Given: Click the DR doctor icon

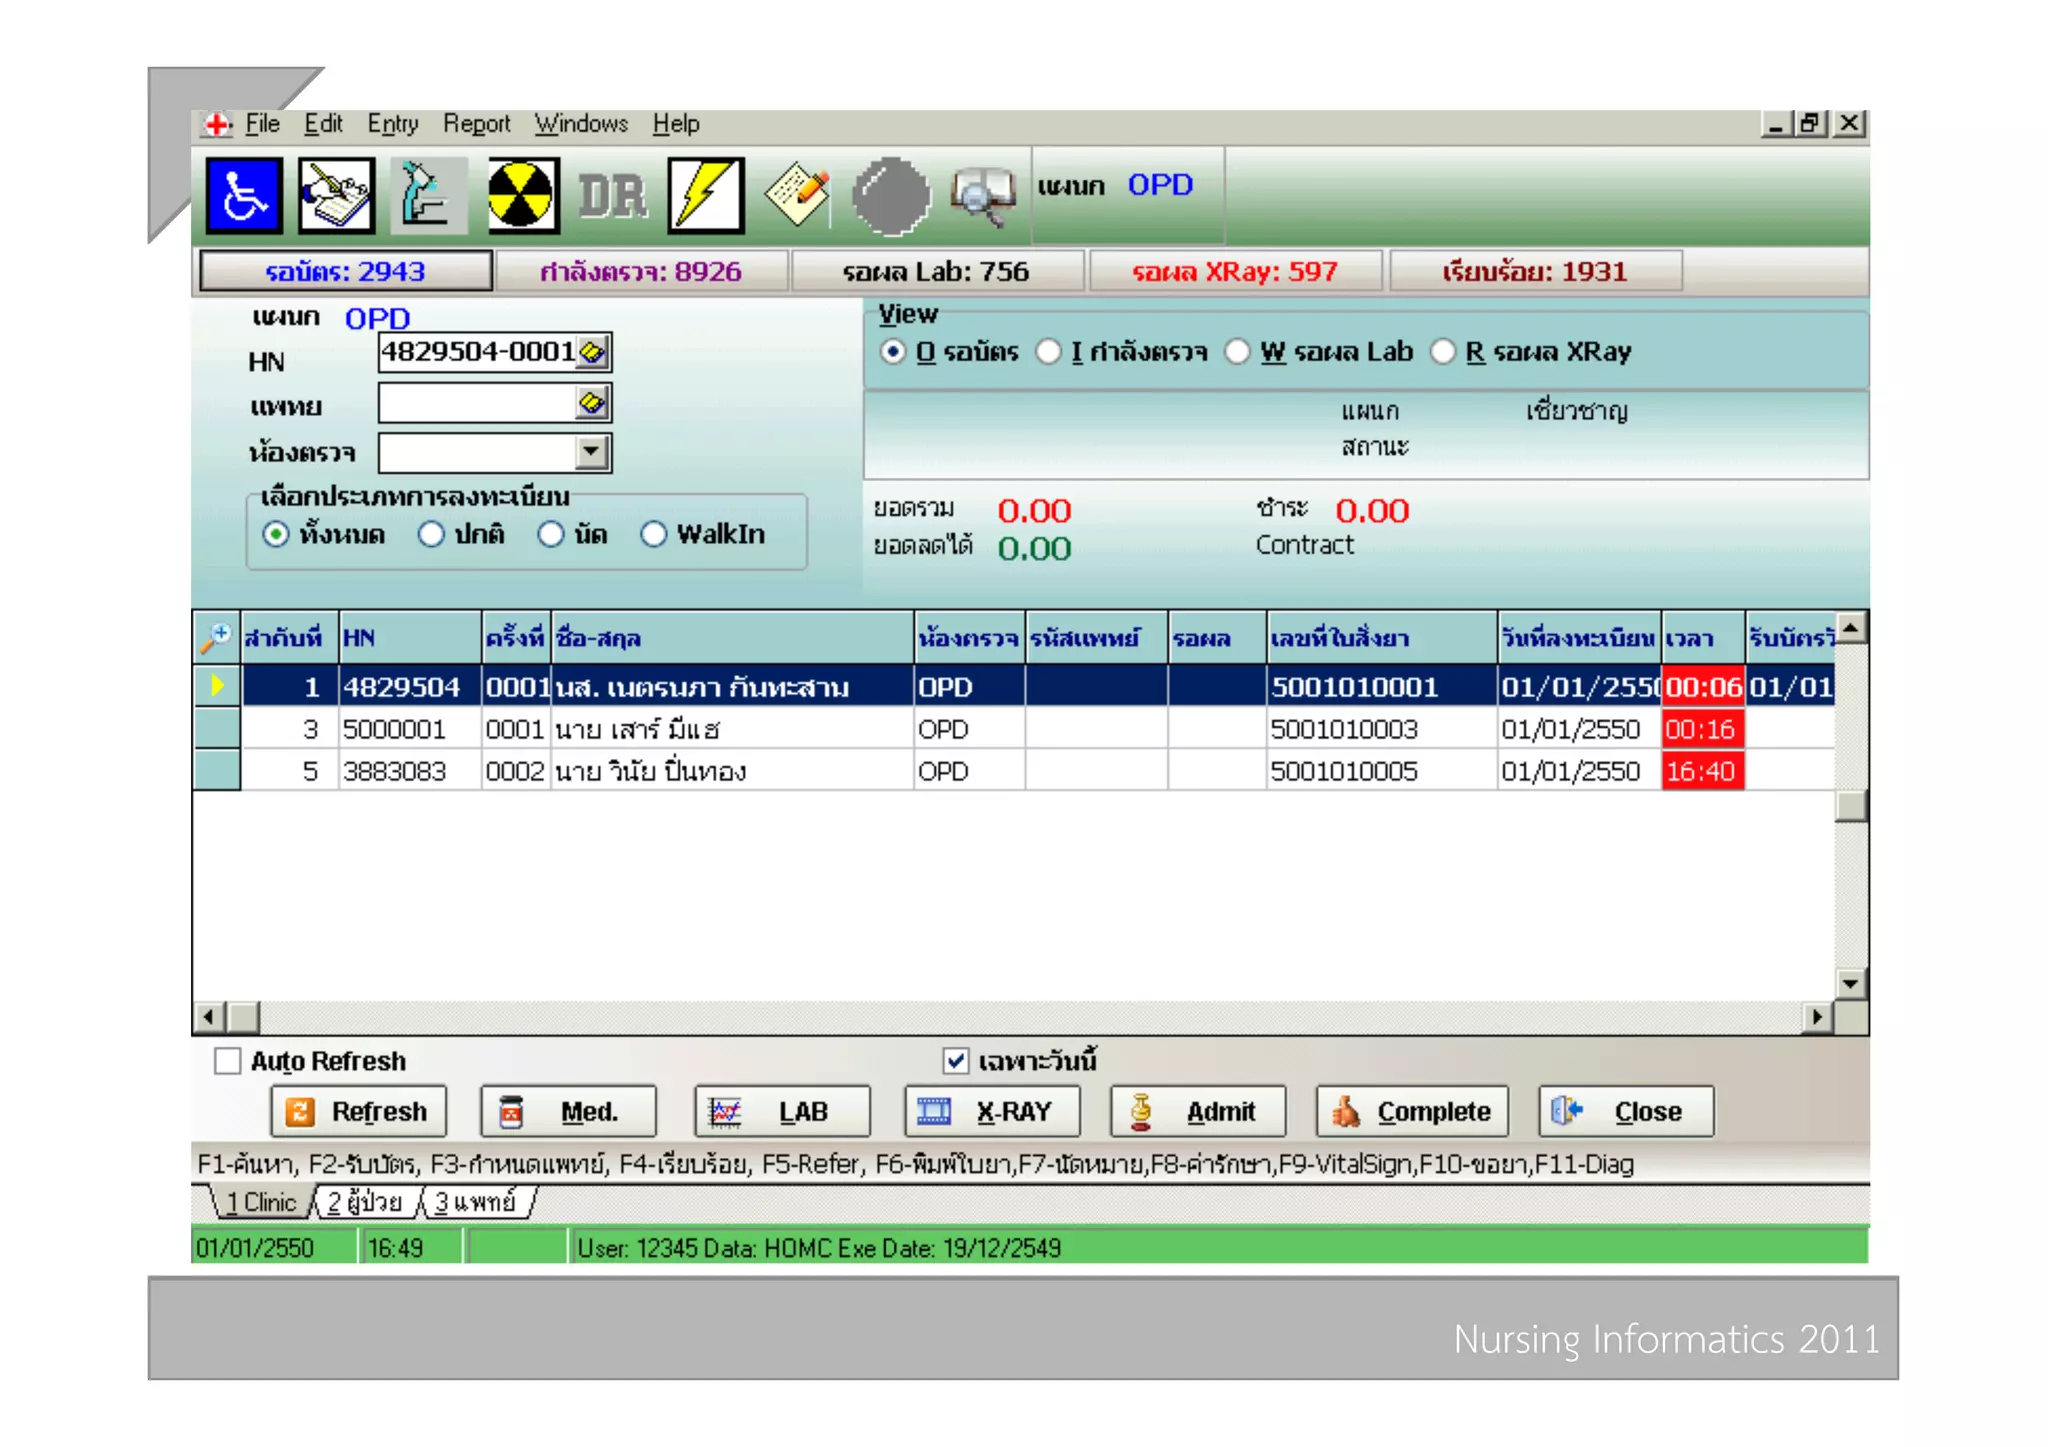Looking at the screenshot, I should point(612,196).
